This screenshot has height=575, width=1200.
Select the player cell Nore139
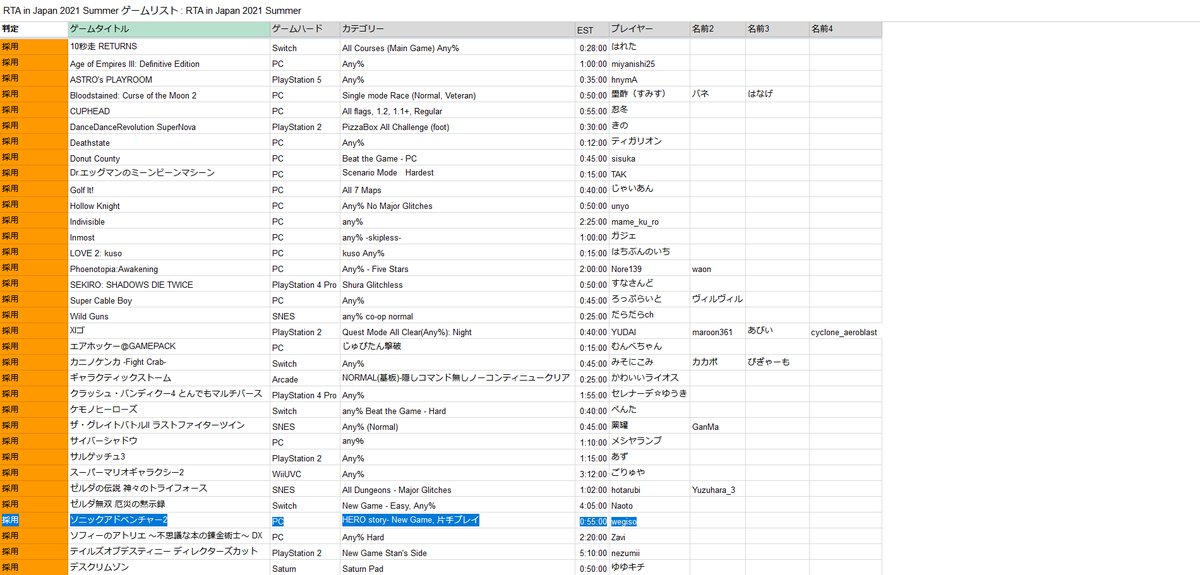click(x=648, y=269)
